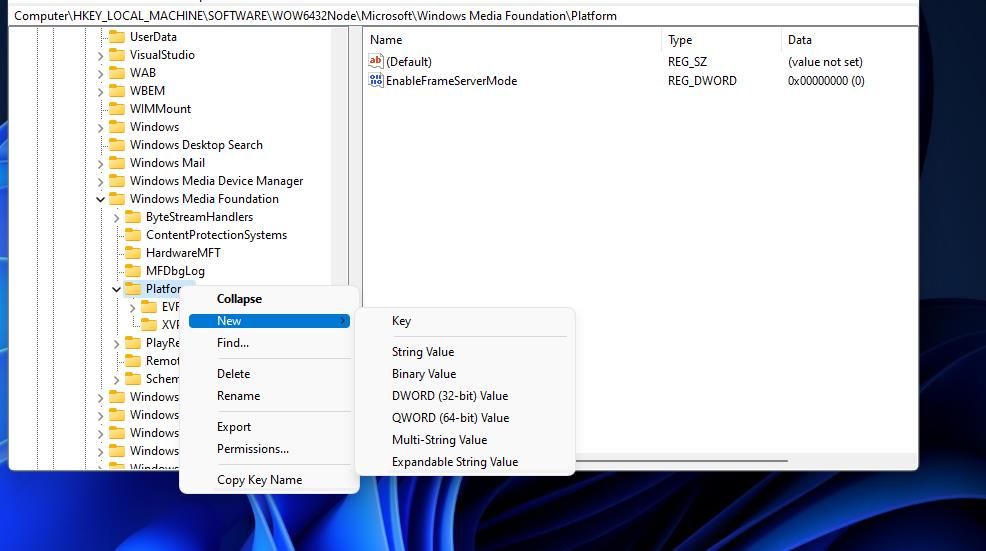
Task: Expand the ByteStreamHandlers key
Action: (x=116, y=218)
